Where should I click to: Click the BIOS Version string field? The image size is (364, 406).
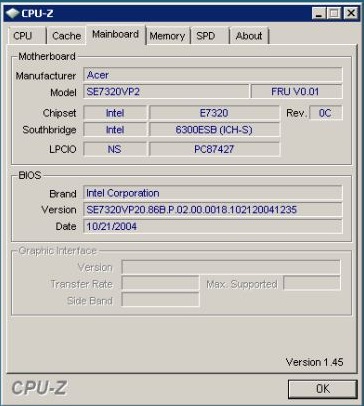[x=213, y=210]
